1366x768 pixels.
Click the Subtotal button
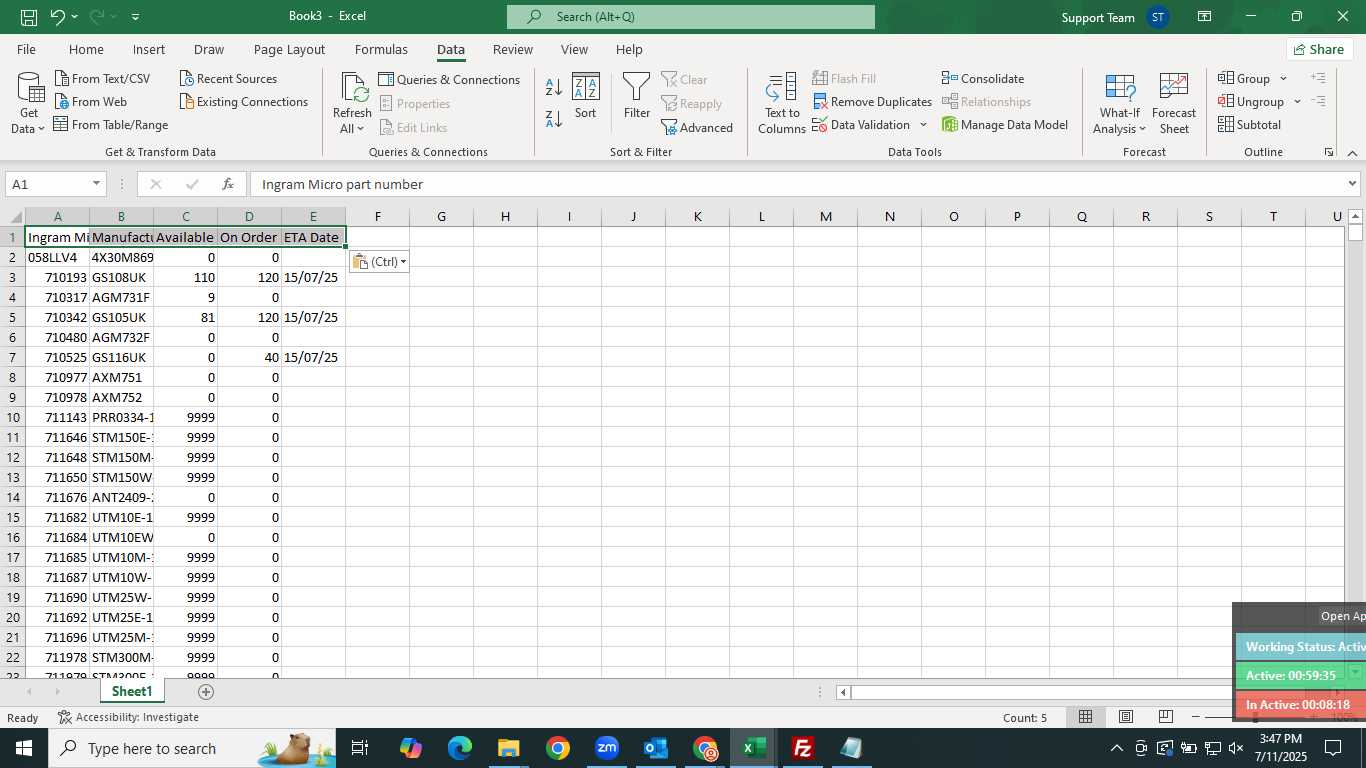click(1249, 124)
